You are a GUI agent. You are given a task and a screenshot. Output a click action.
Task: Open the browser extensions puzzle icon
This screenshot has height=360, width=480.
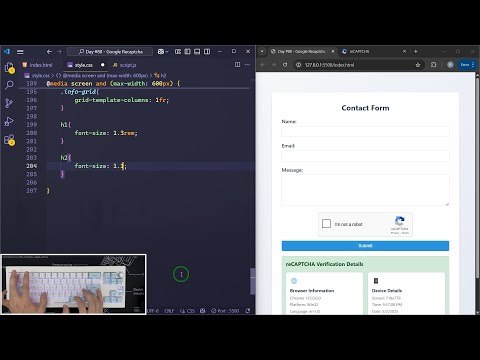tap(433, 65)
